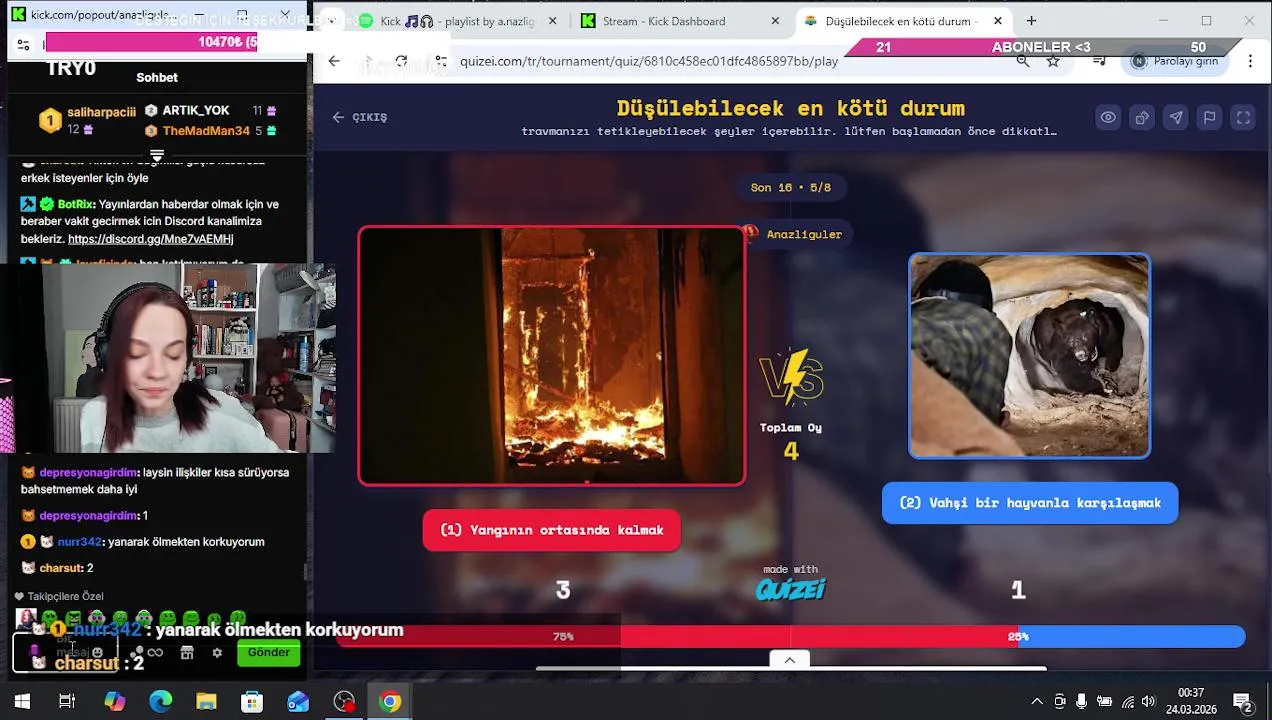
Task: Open chat settings gear in Kick popout
Action: pos(217,653)
